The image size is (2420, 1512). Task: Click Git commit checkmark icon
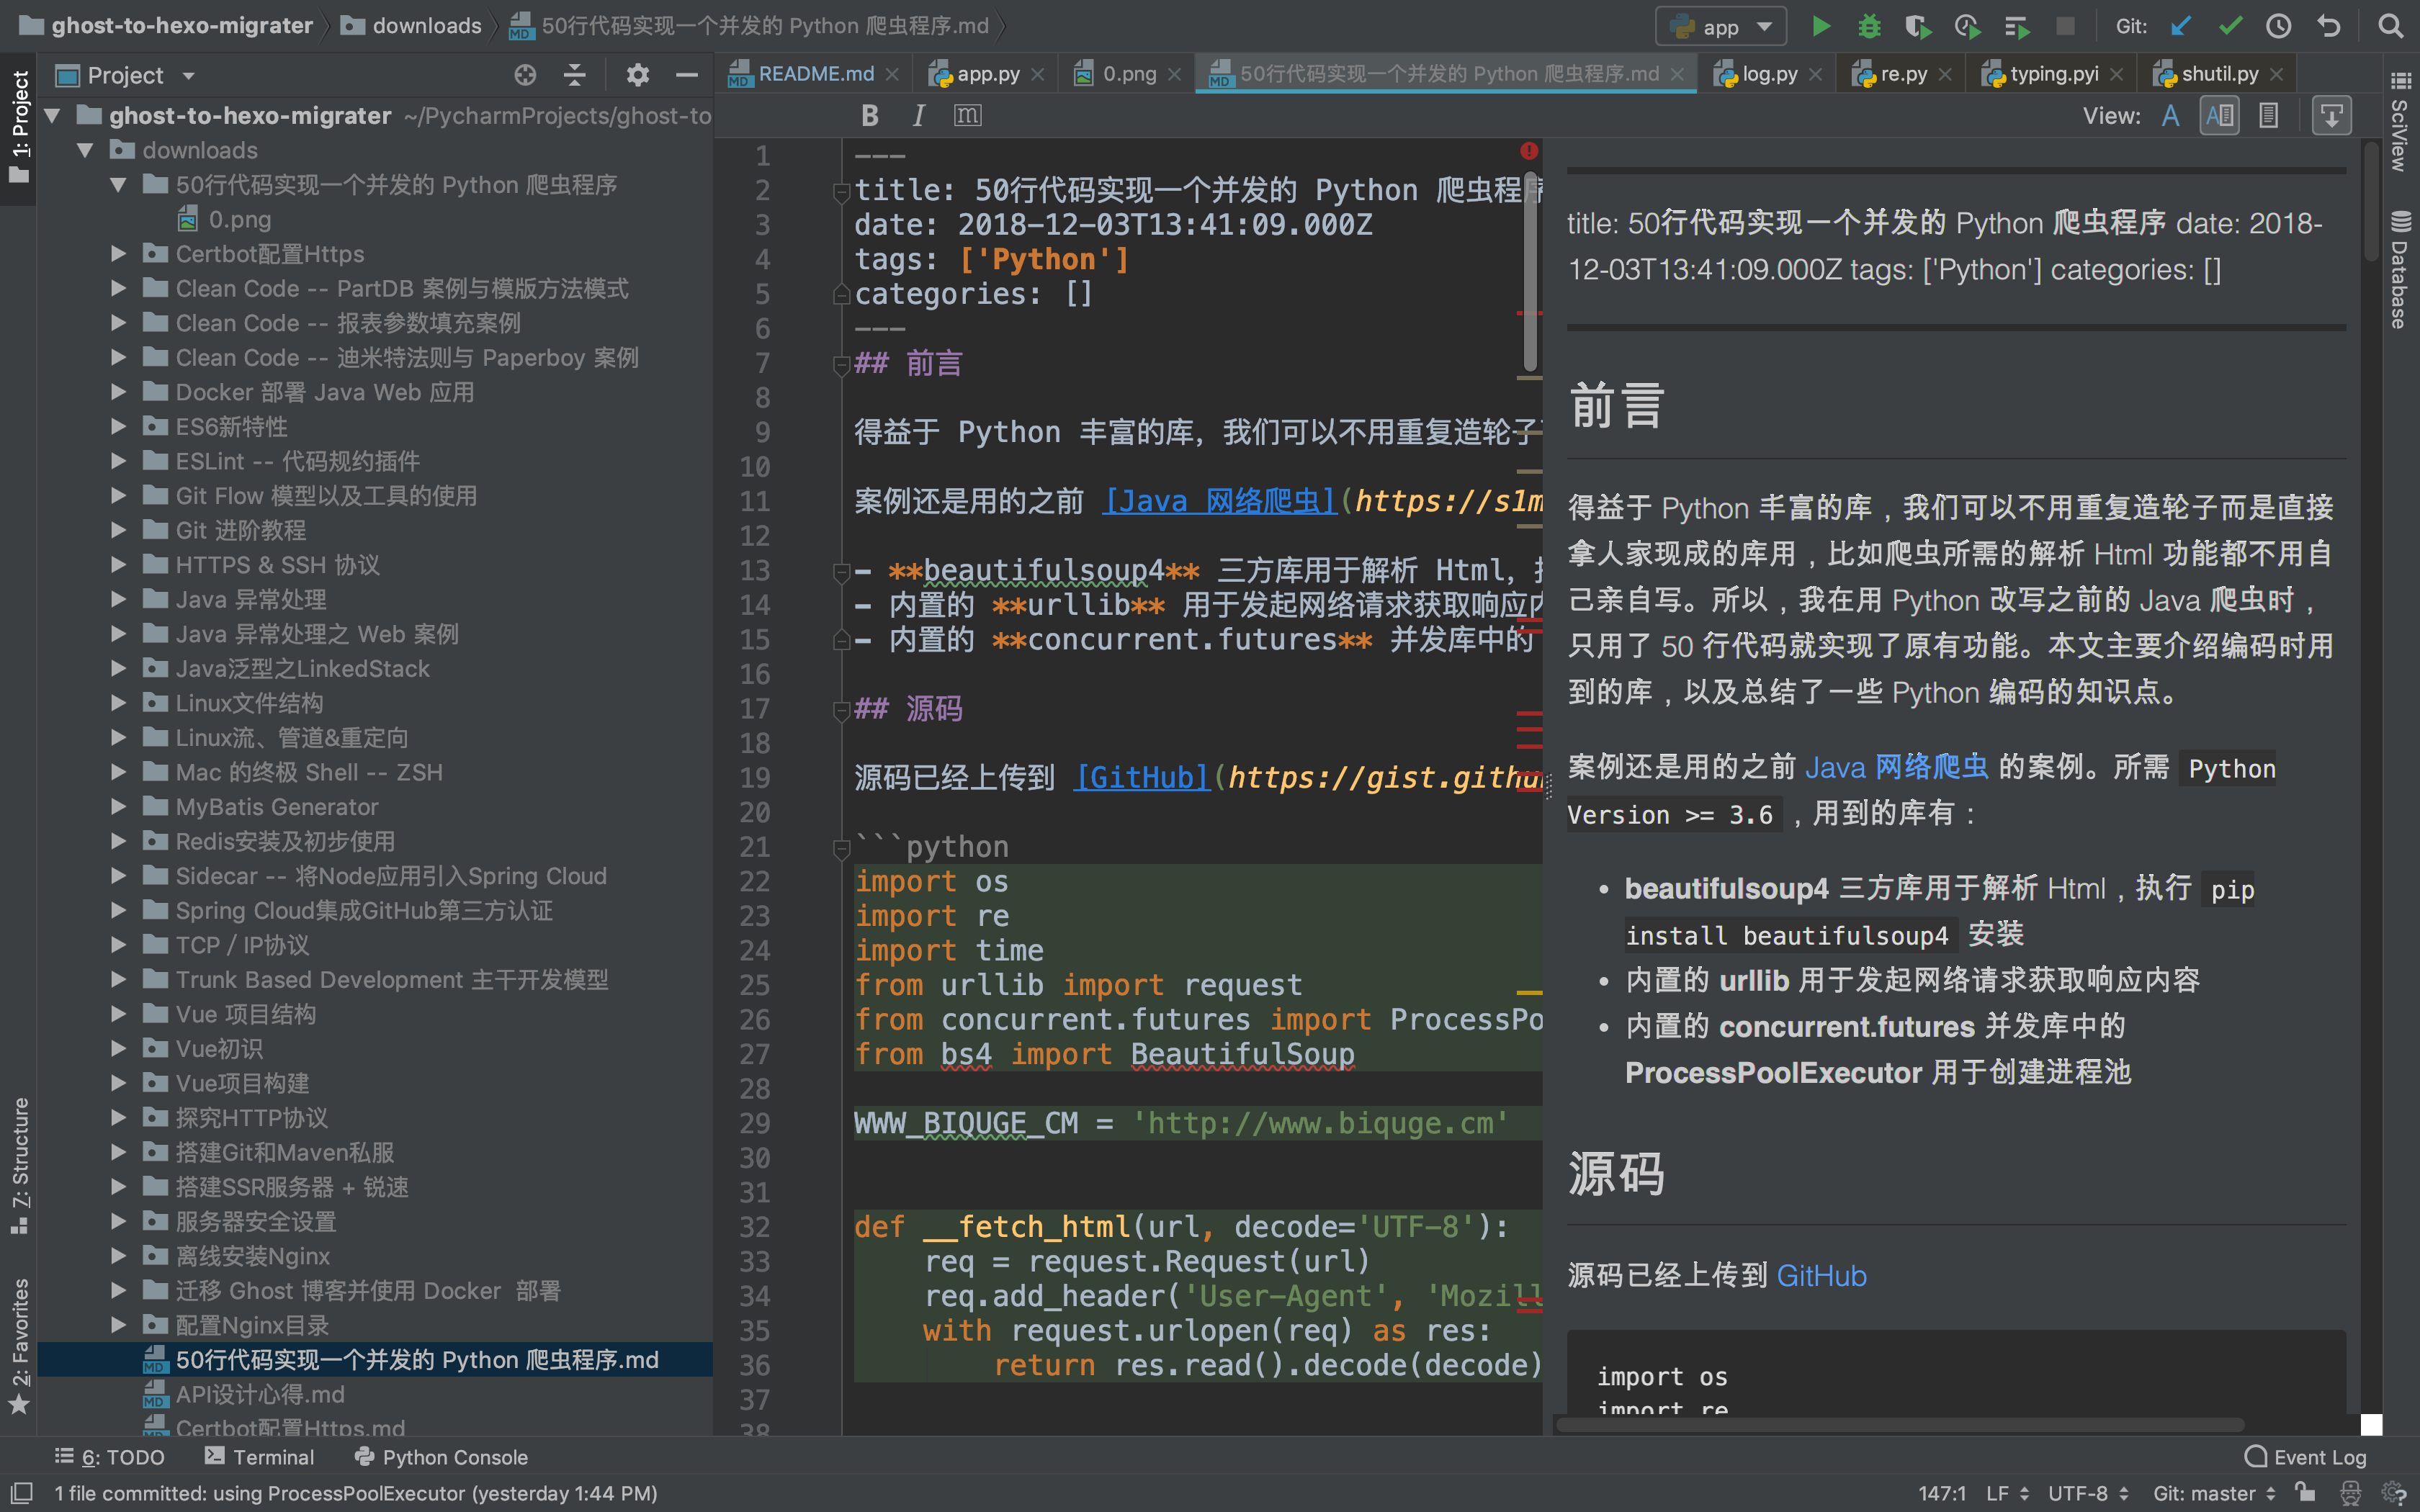coord(2230,26)
